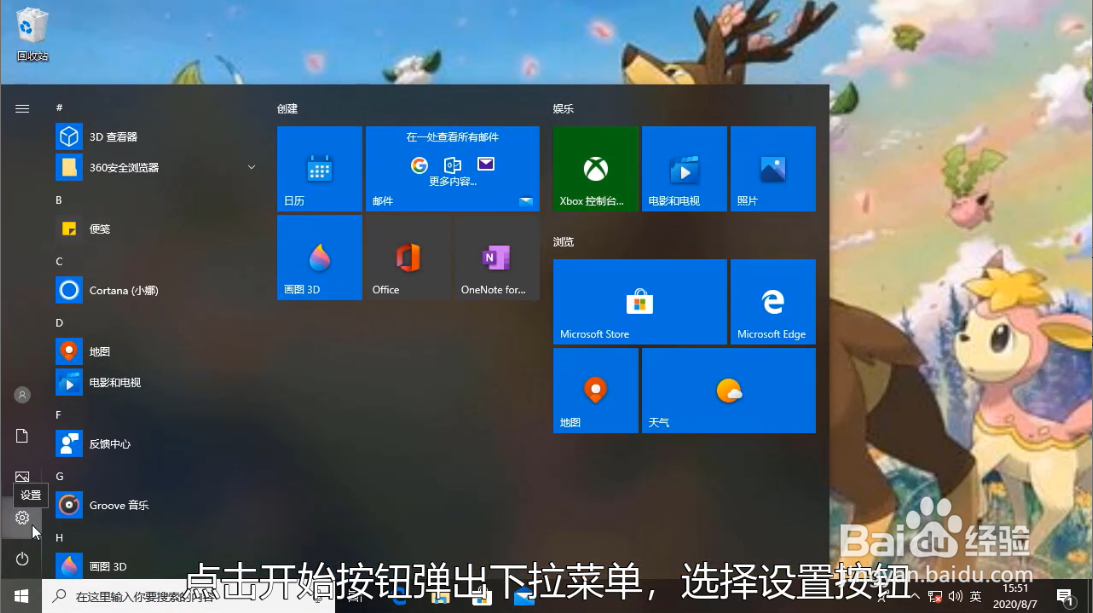The height and width of the screenshot is (613, 1093).
Task: Click the power button in Start sidebar
Action: (22, 559)
